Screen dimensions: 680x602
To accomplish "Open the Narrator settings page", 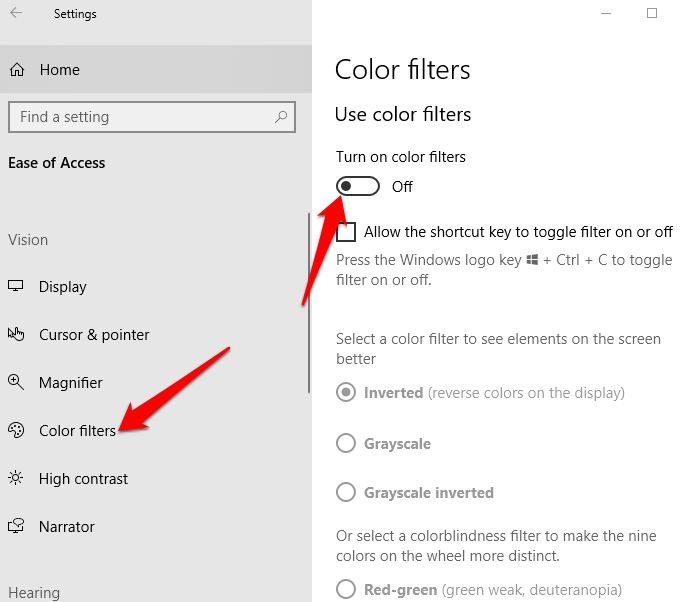I will pos(67,527).
